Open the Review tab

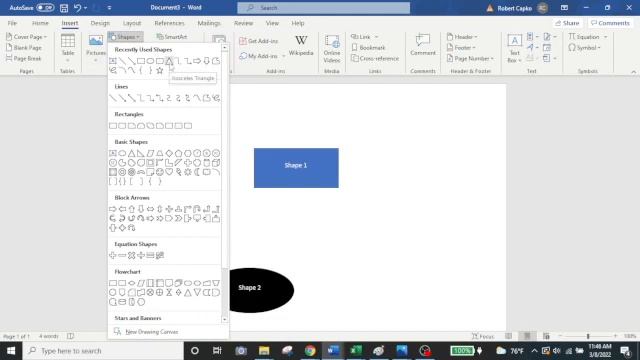(x=243, y=23)
